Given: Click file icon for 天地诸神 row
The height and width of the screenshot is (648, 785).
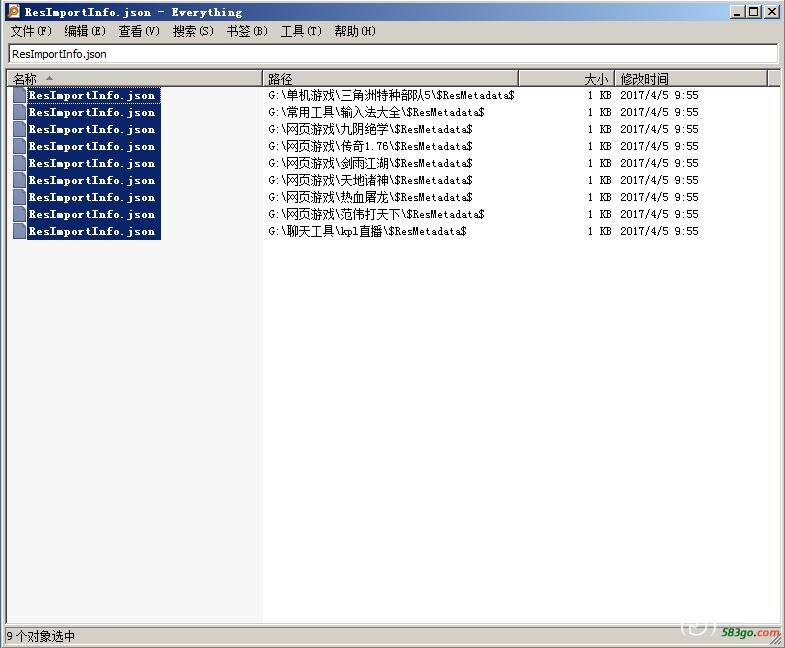Looking at the screenshot, I should [20, 180].
